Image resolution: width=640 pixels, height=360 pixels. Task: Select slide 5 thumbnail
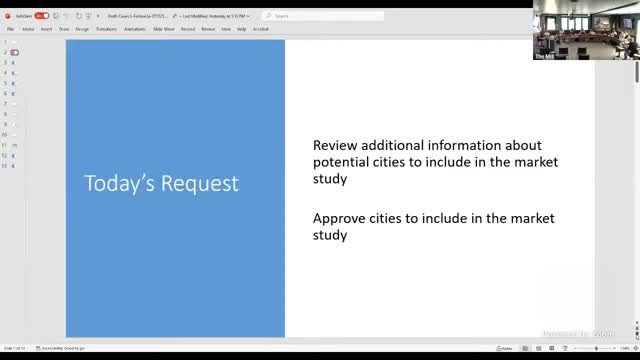[14, 83]
